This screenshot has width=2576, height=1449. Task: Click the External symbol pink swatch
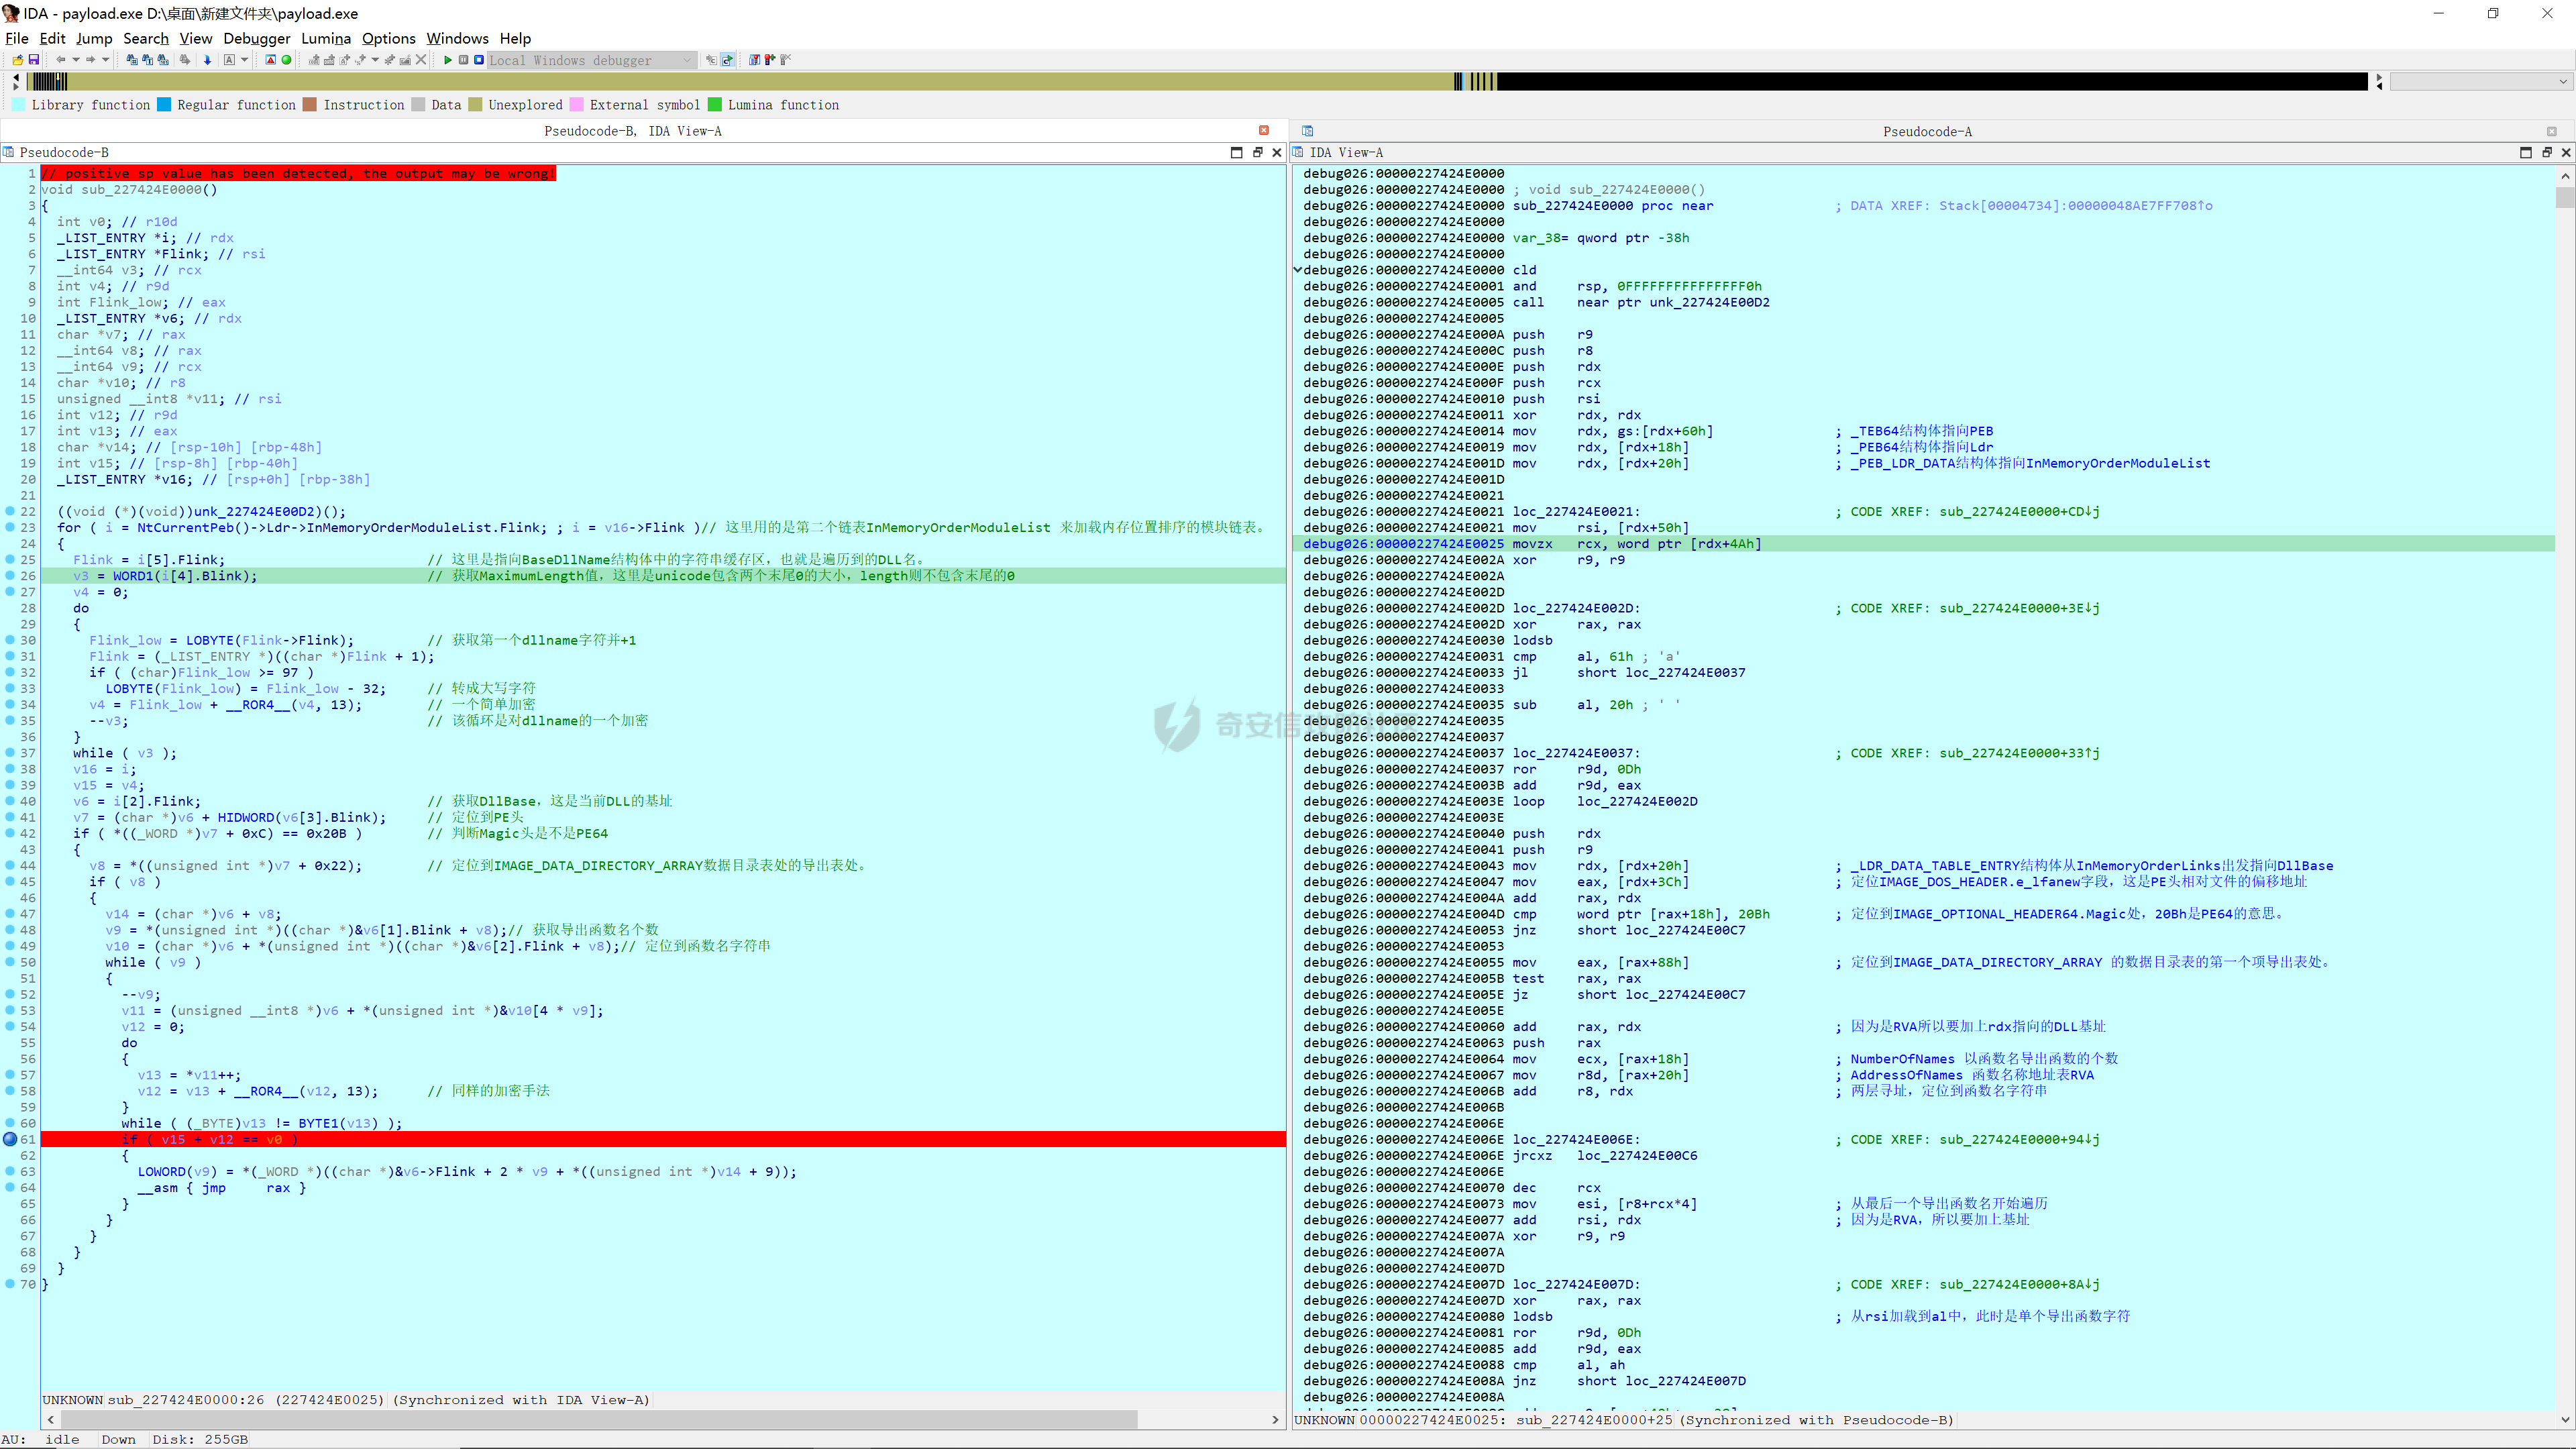coord(577,104)
